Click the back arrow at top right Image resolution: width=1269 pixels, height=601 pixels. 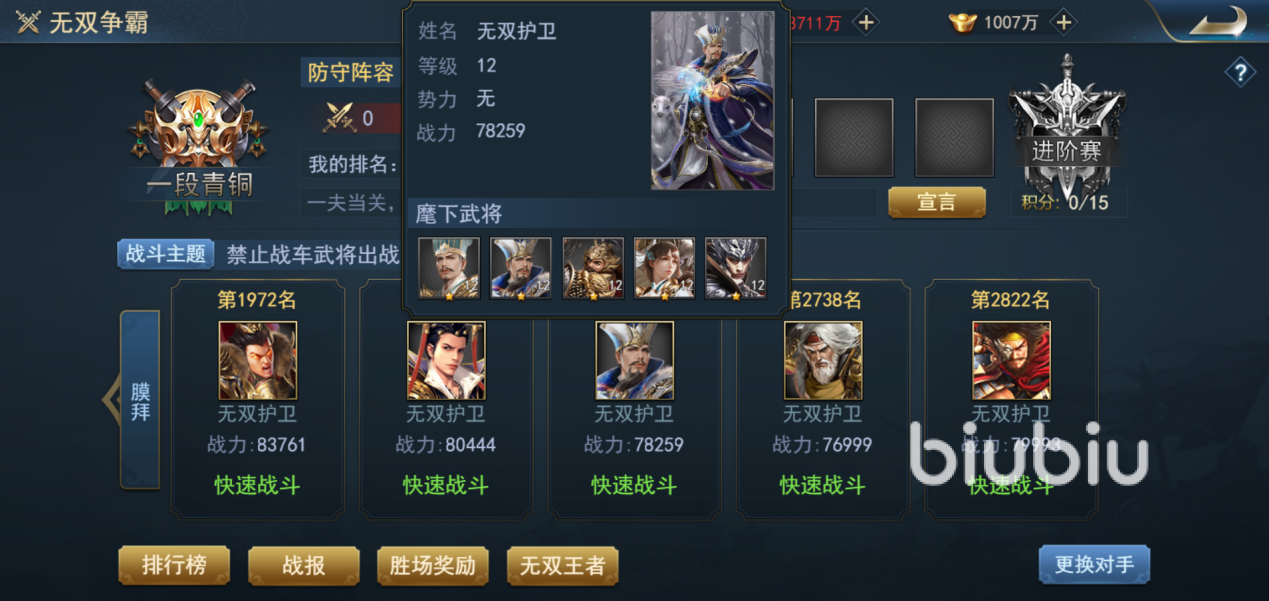click(x=1217, y=21)
